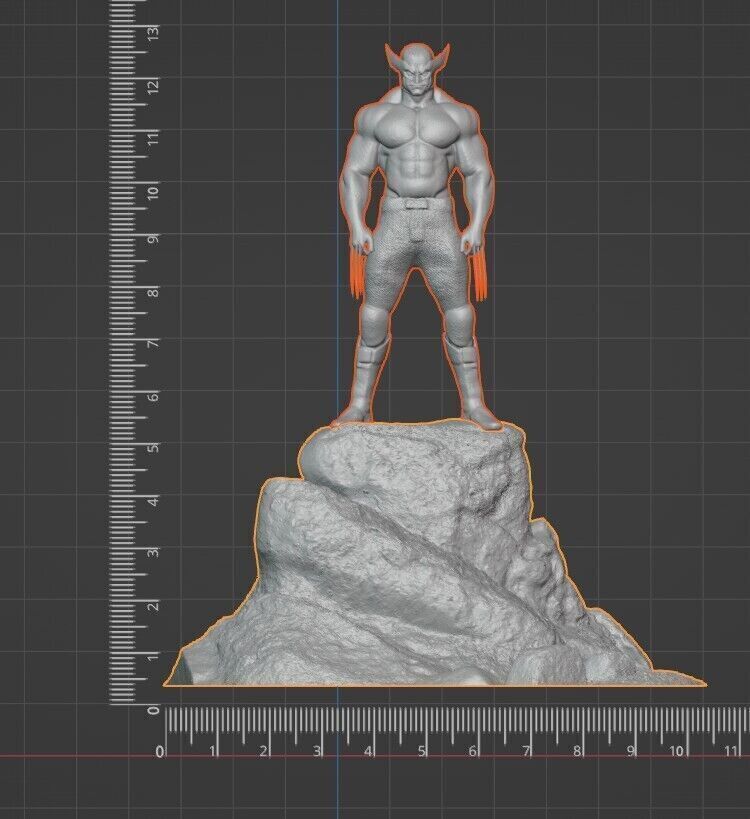
Task: Click the orange claws on the figure's left hand
Action: (479, 274)
